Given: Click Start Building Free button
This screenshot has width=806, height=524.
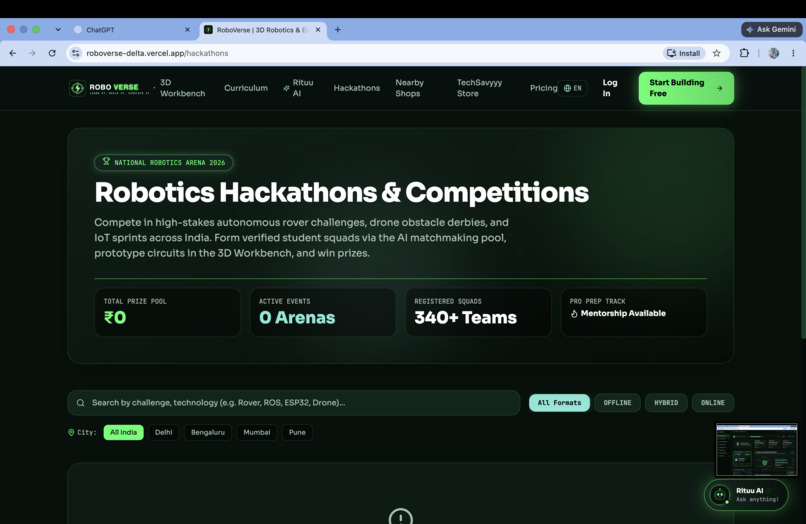Looking at the screenshot, I should [686, 88].
